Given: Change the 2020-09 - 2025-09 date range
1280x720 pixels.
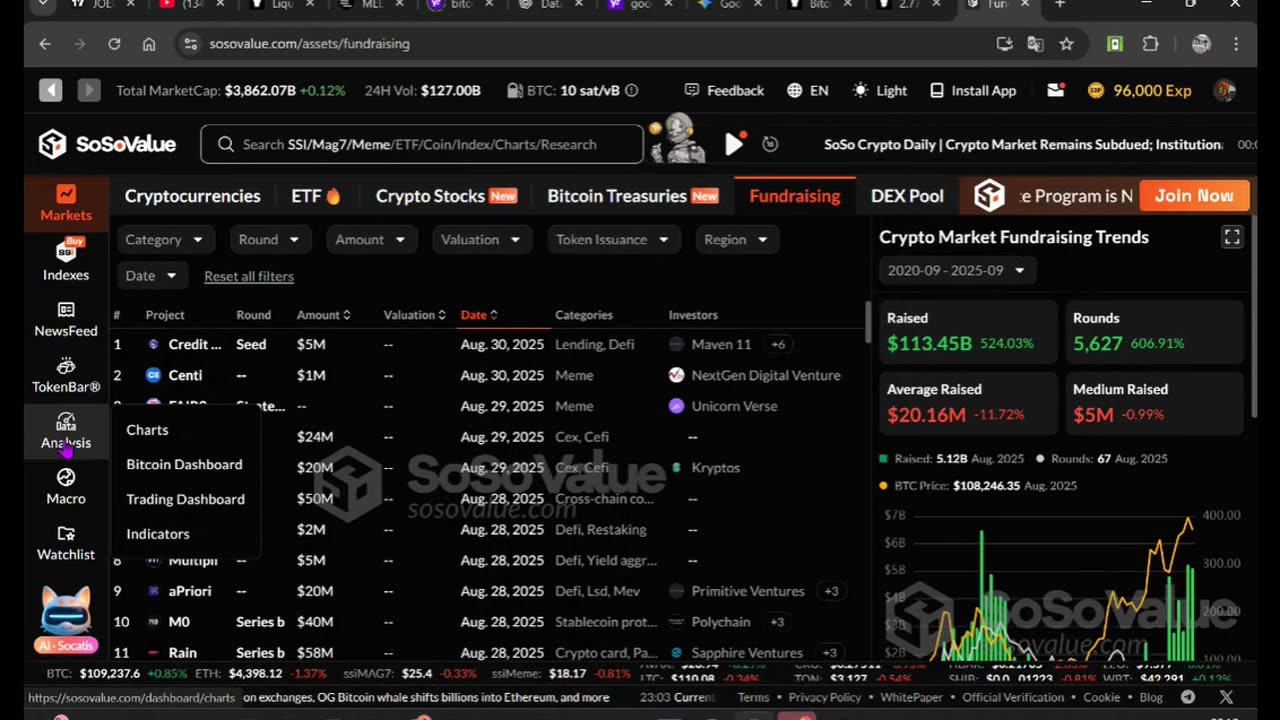Looking at the screenshot, I should [957, 270].
